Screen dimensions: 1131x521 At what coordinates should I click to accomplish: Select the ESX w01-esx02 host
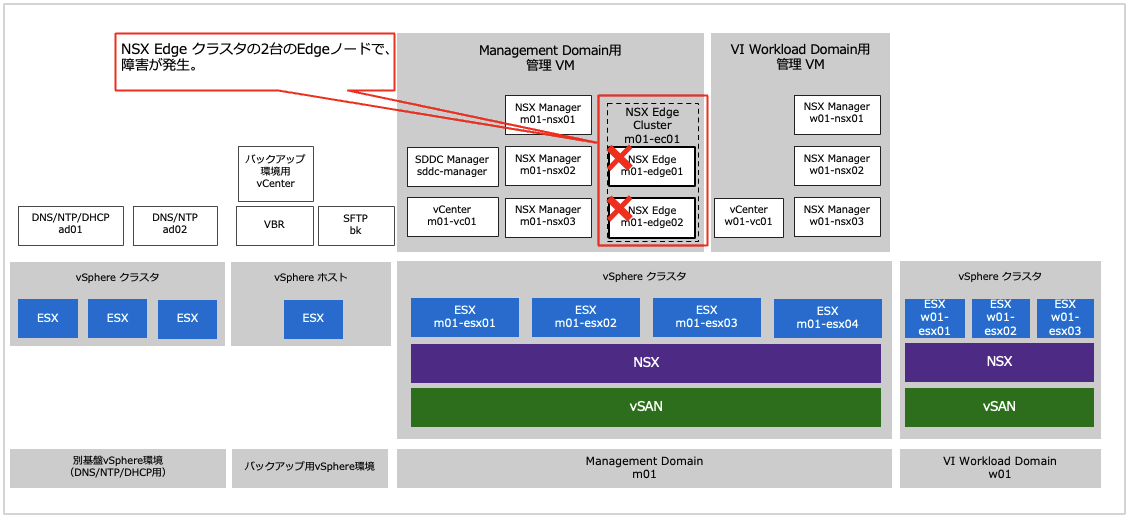coord(999,318)
